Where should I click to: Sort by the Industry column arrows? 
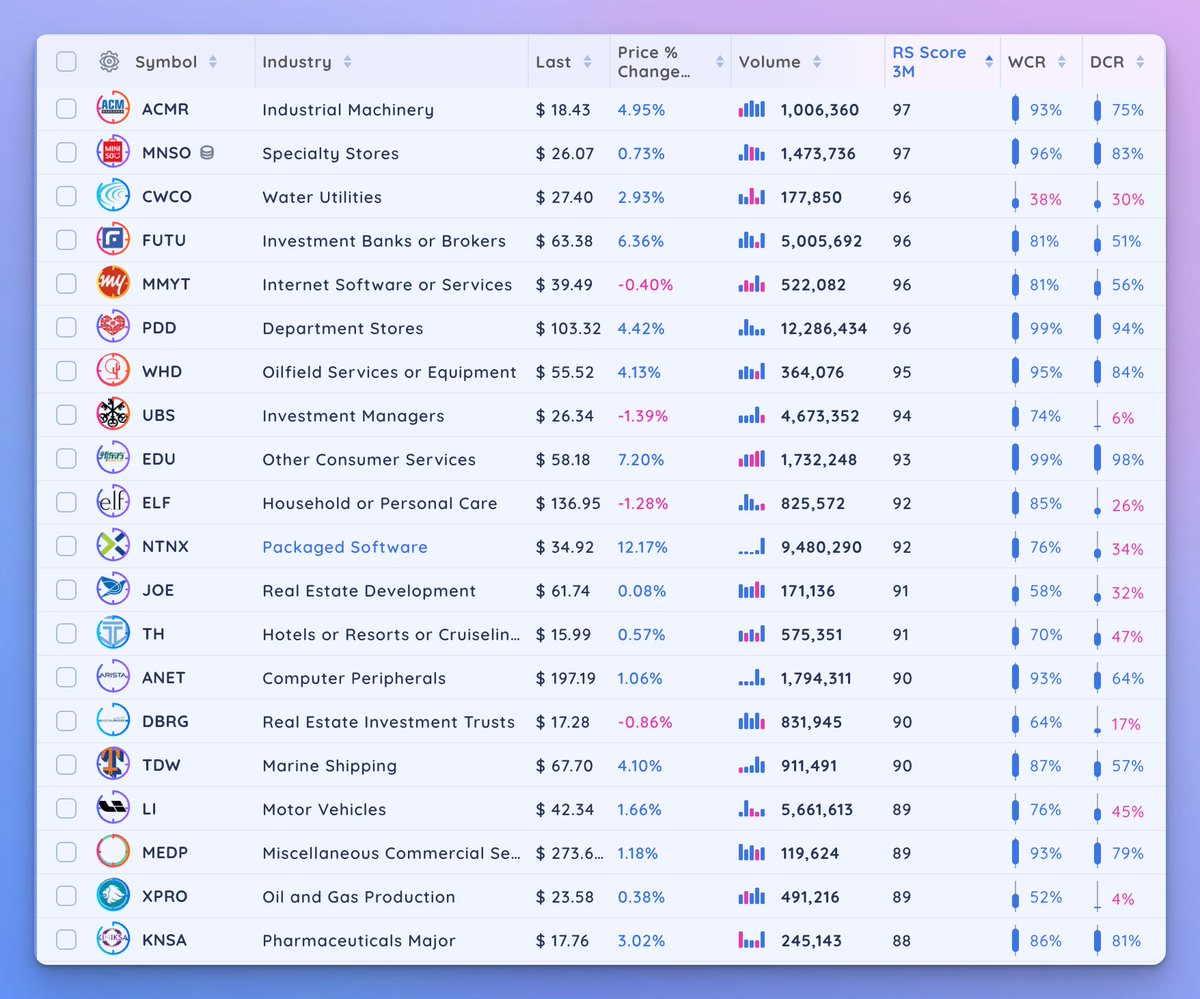(347, 62)
